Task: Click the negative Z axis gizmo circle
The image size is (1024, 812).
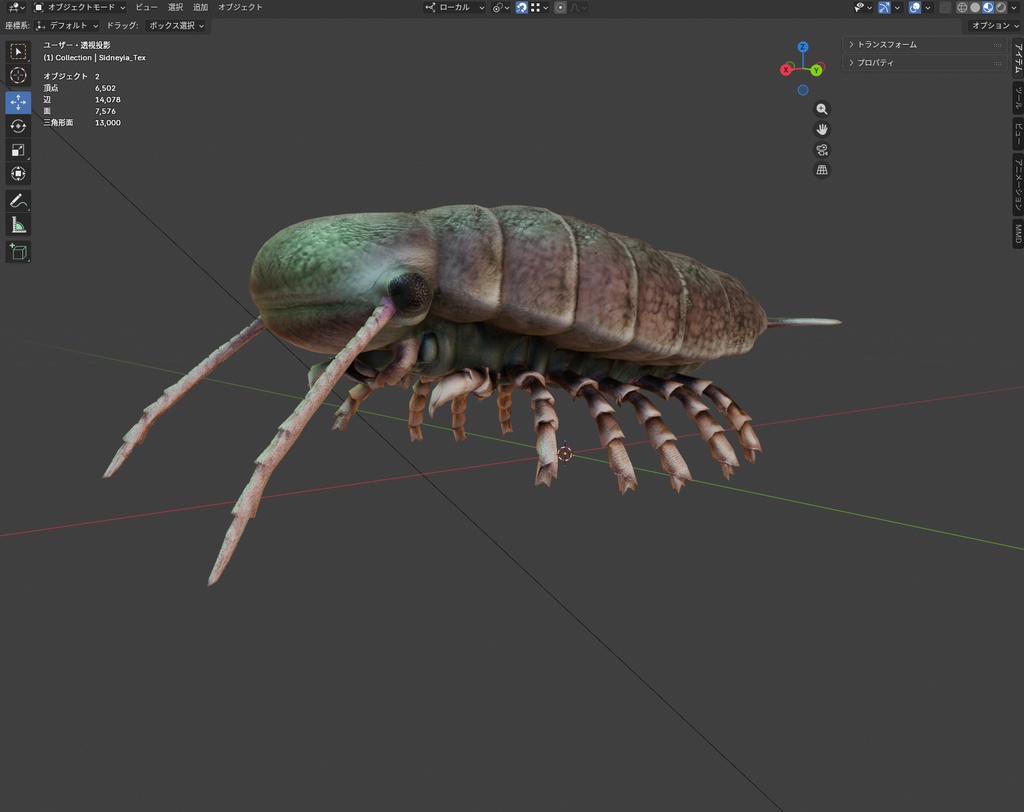Action: [x=803, y=90]
